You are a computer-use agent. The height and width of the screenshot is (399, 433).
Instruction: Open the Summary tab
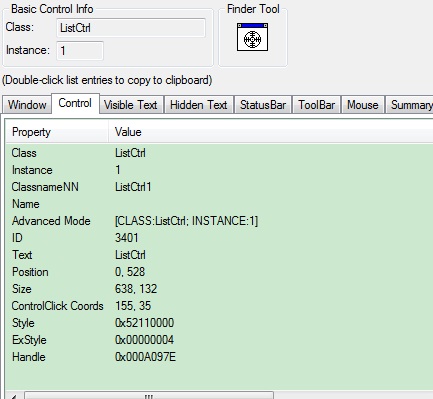(x=410, y=105)
